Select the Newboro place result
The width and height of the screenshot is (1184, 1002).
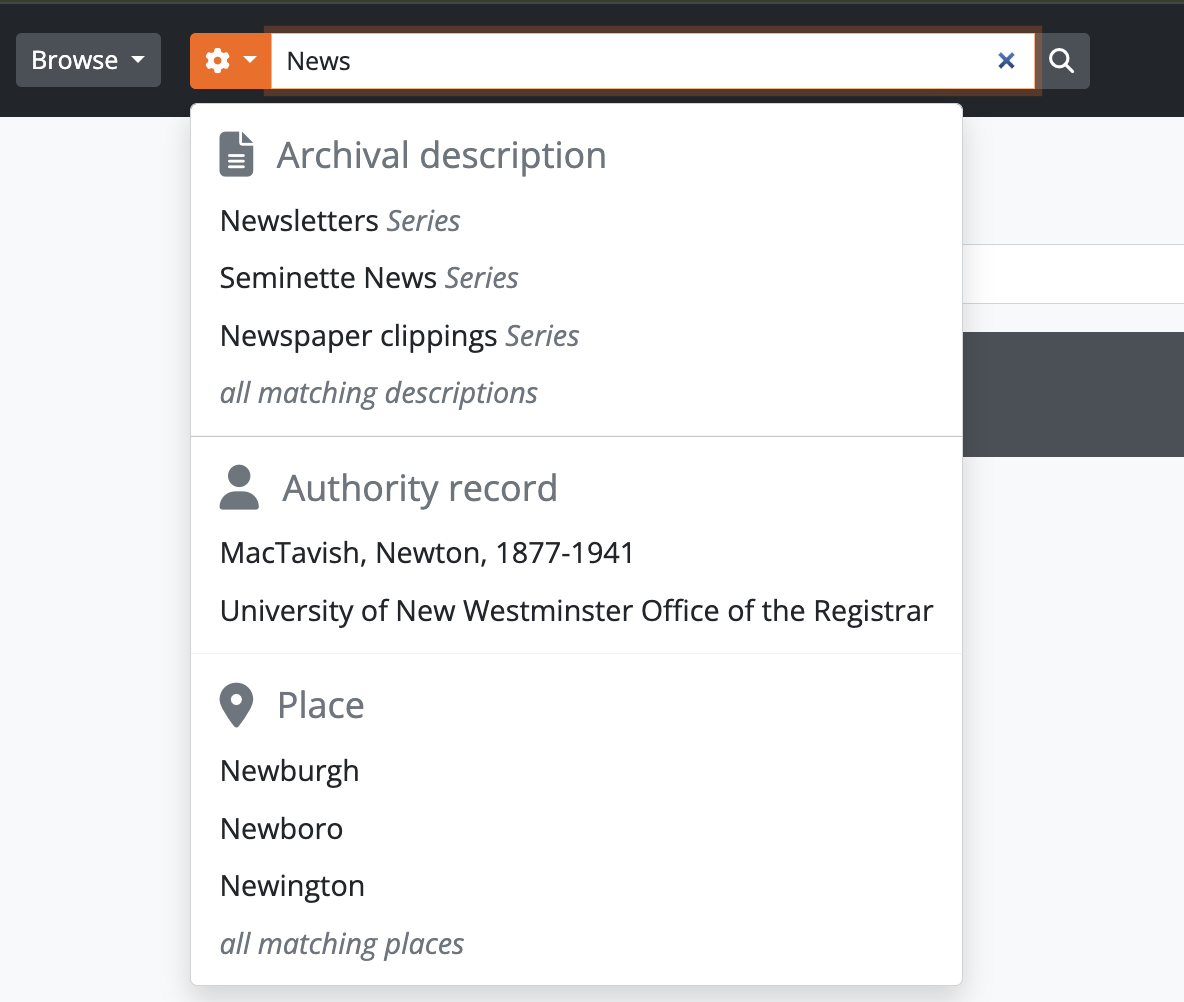point(281,829)
